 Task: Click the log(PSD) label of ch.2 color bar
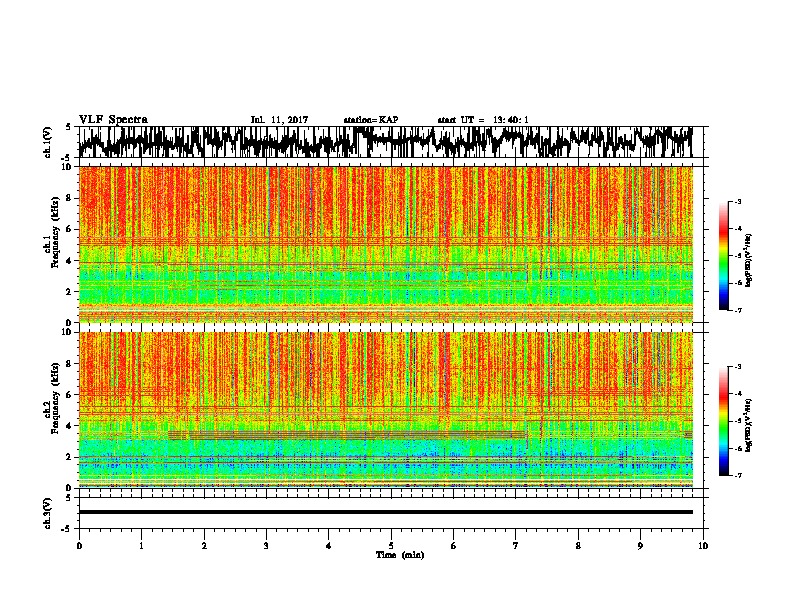tap(749, 425)
